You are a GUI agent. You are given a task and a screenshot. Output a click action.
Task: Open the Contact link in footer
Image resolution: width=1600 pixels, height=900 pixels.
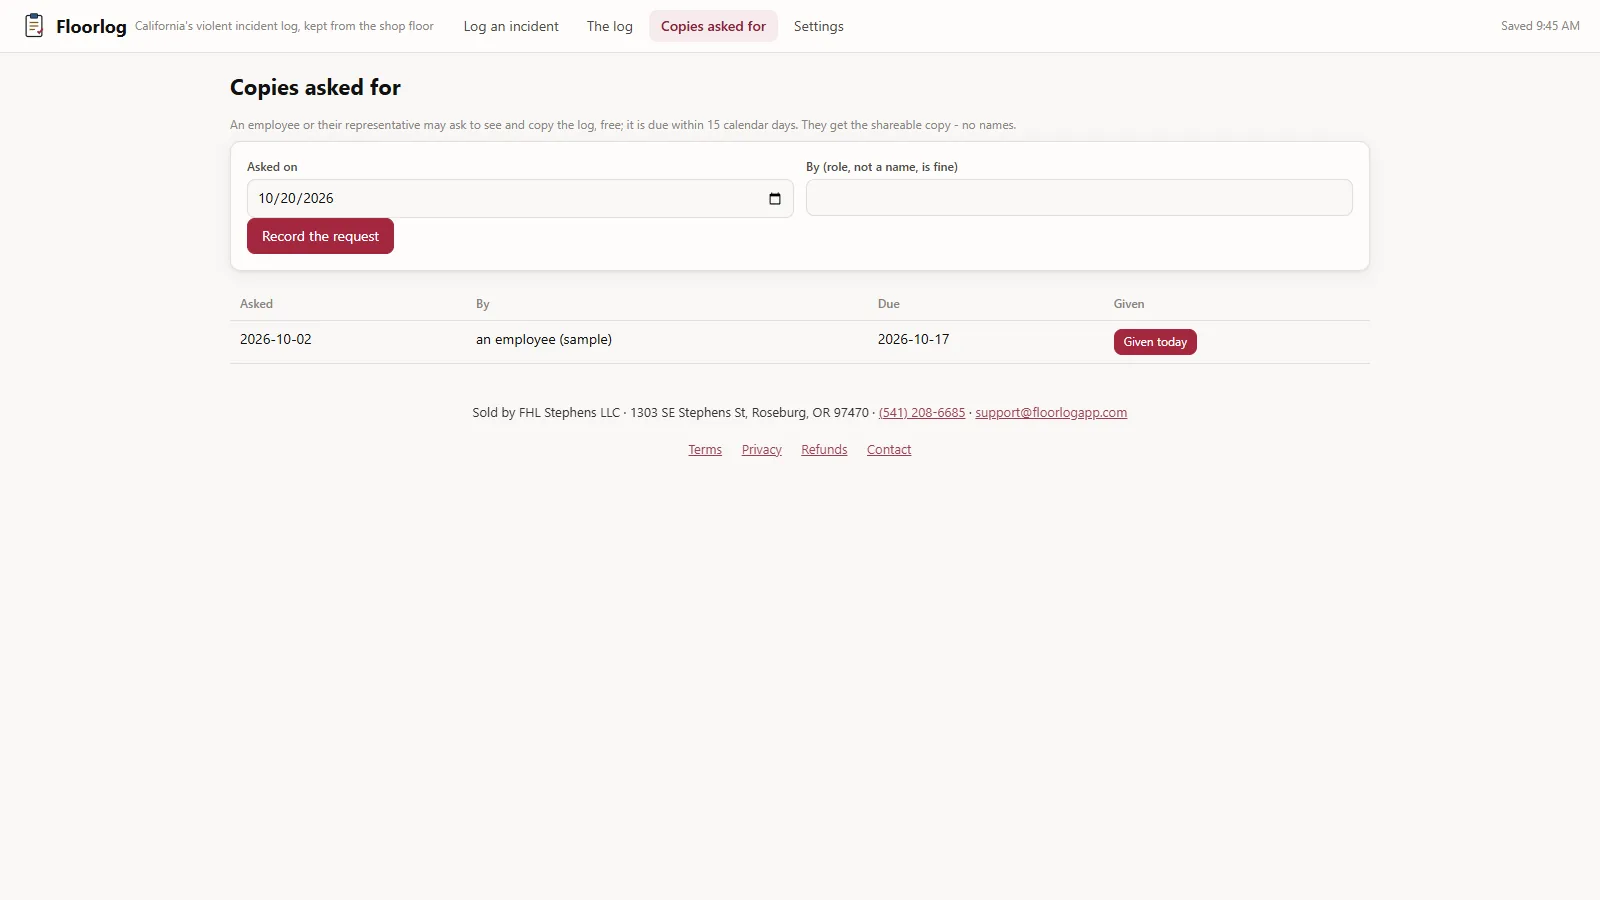tap(889, 450)
